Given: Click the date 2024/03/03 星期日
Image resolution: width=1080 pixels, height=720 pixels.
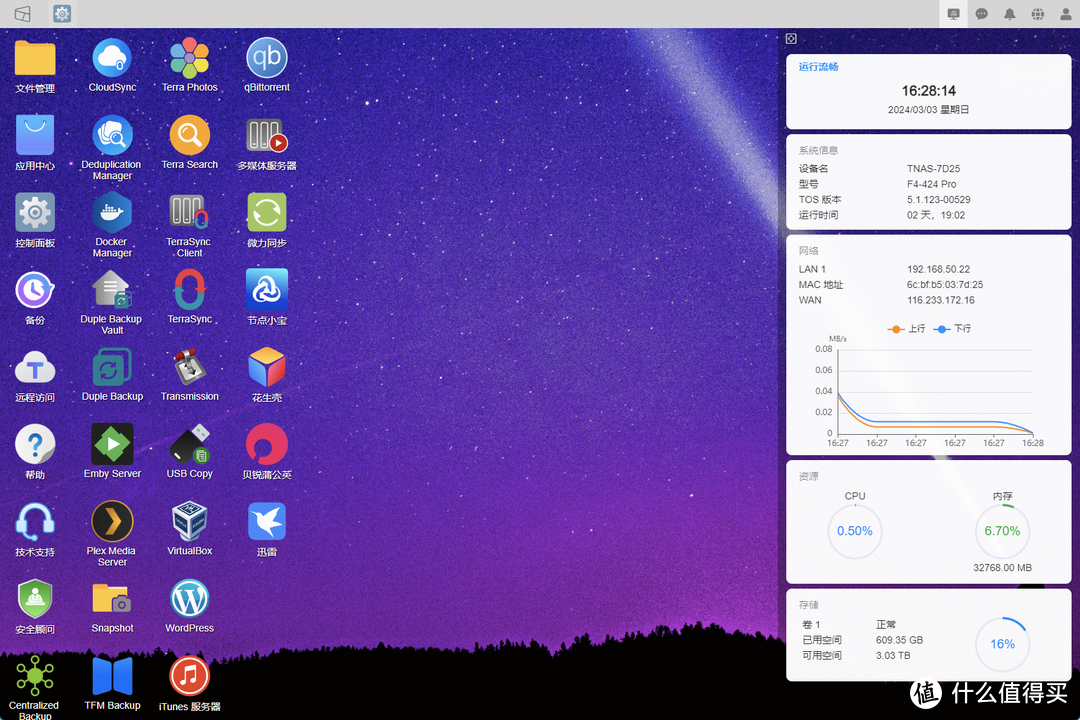Looking at the screenshot, I should coord(928,110).
